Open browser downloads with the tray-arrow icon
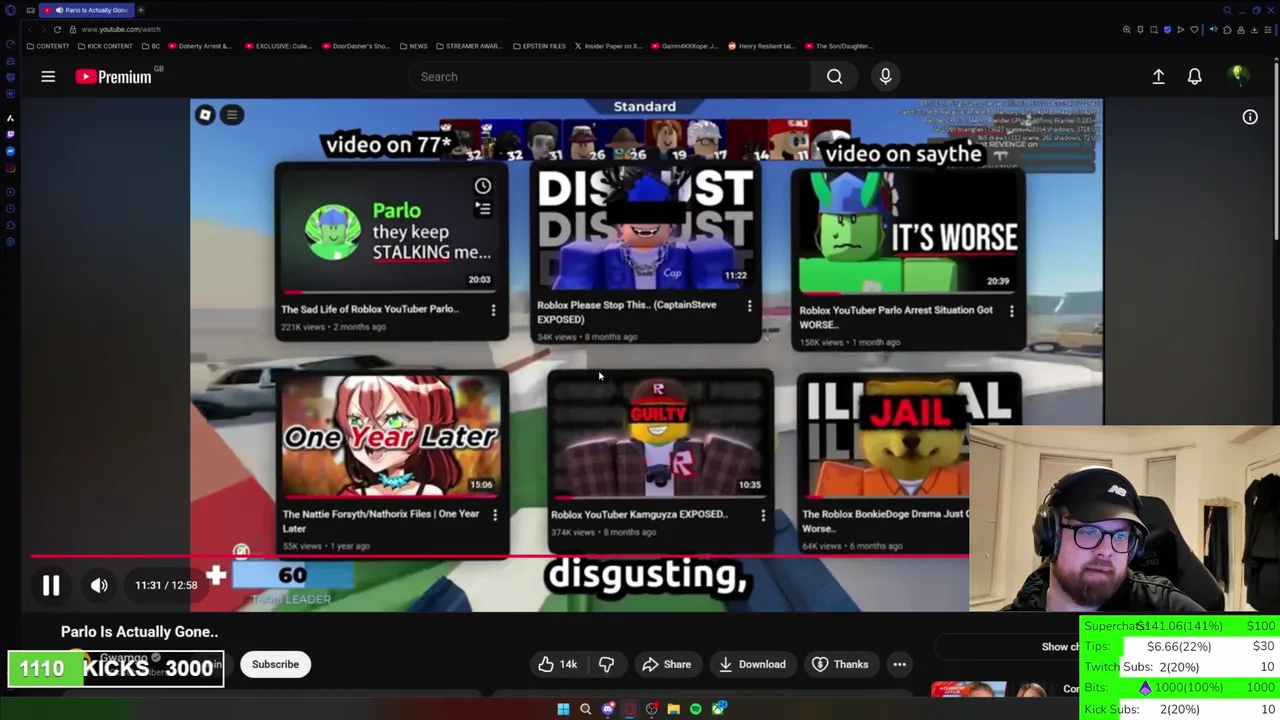Screen dimensions: 1280x720 click(x=1254, y=30)
